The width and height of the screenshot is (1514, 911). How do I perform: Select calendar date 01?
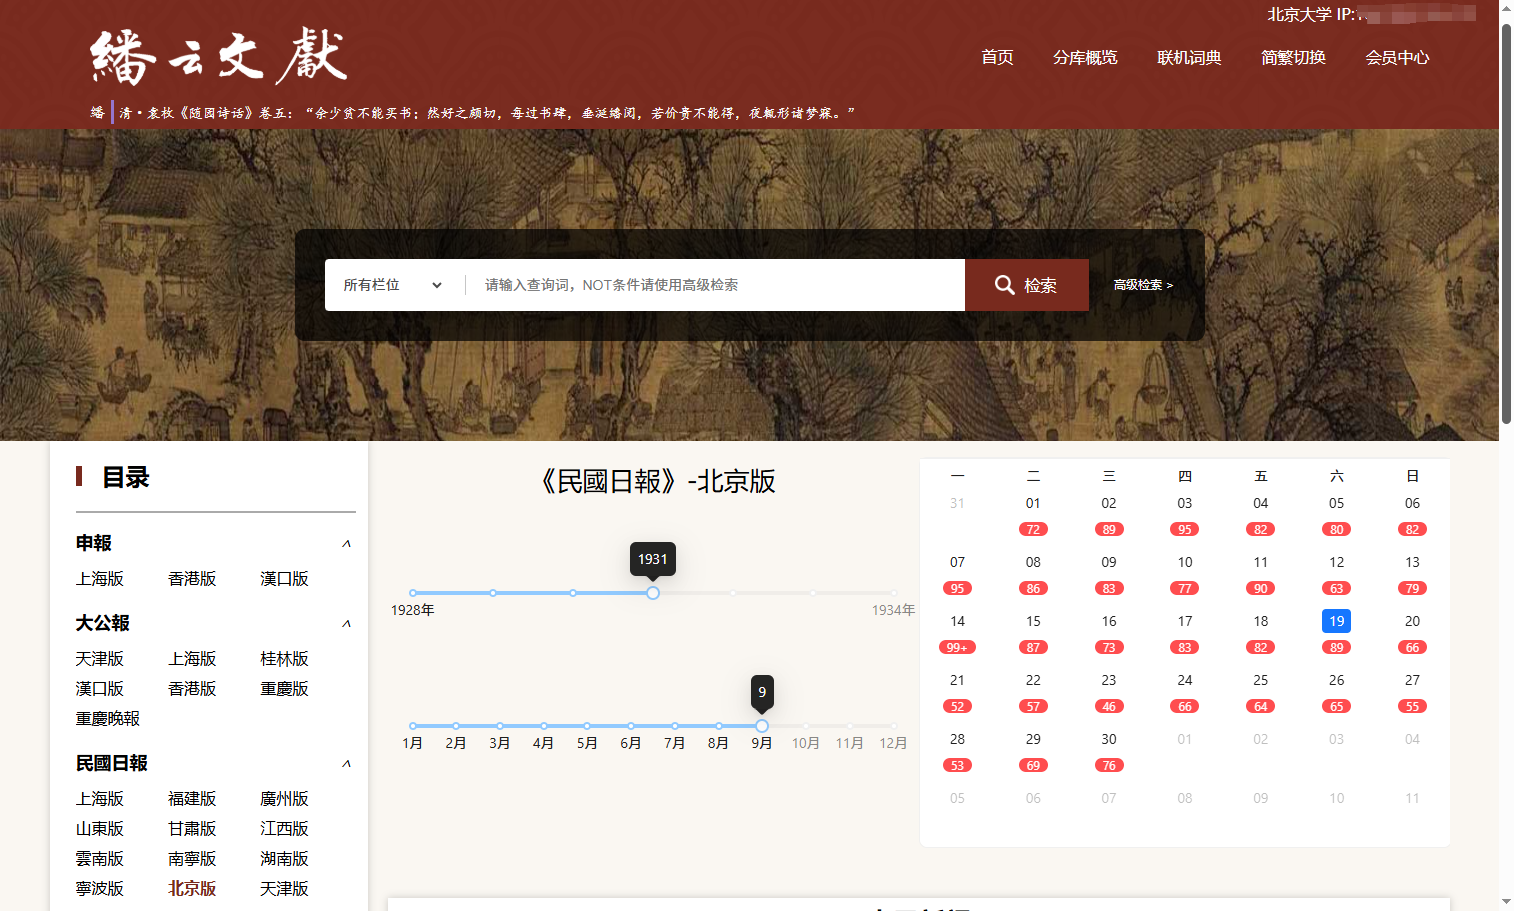pyautogui.click(x=1033, y=503)
